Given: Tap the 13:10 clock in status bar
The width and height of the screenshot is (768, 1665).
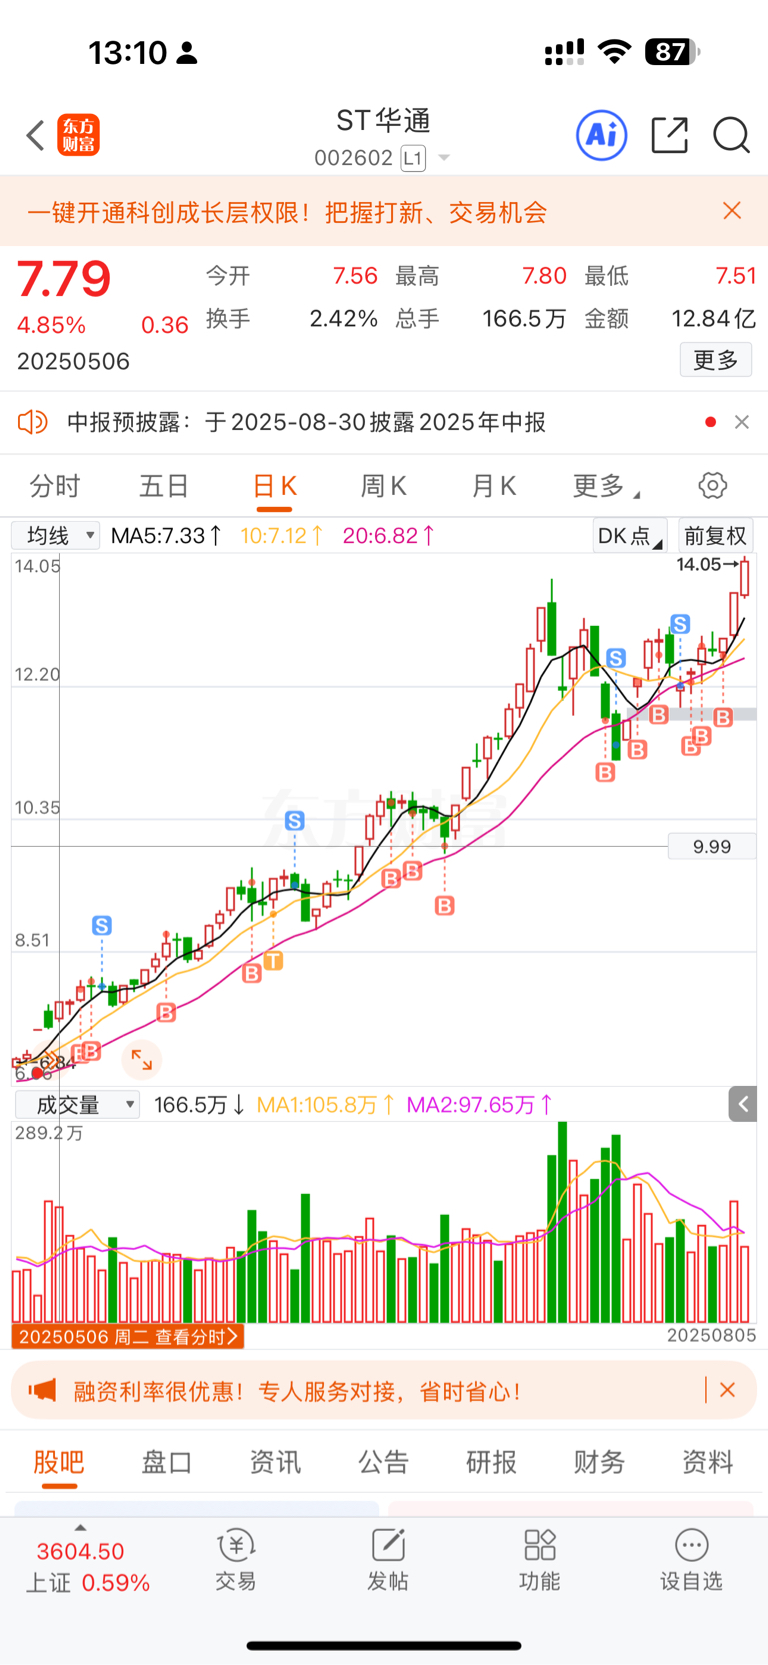Looking at the screenshot, I should click(128, 52).
